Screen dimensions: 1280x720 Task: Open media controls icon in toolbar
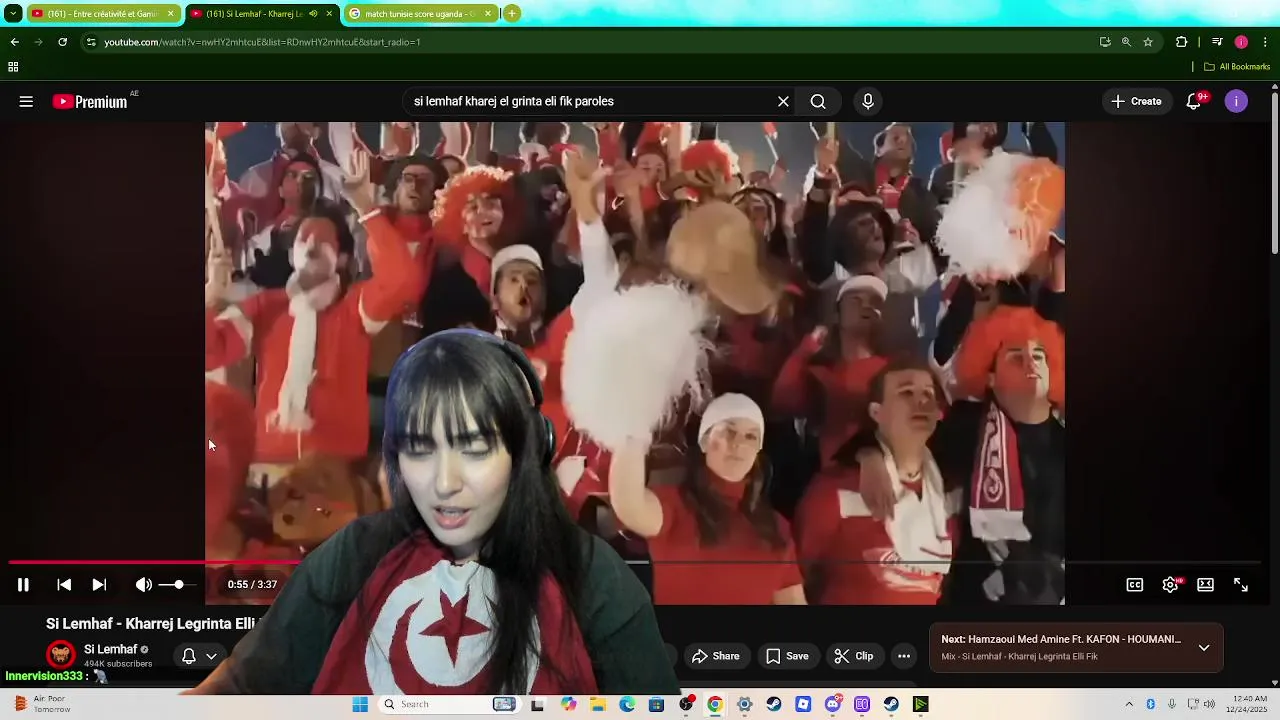point(1217,42)
